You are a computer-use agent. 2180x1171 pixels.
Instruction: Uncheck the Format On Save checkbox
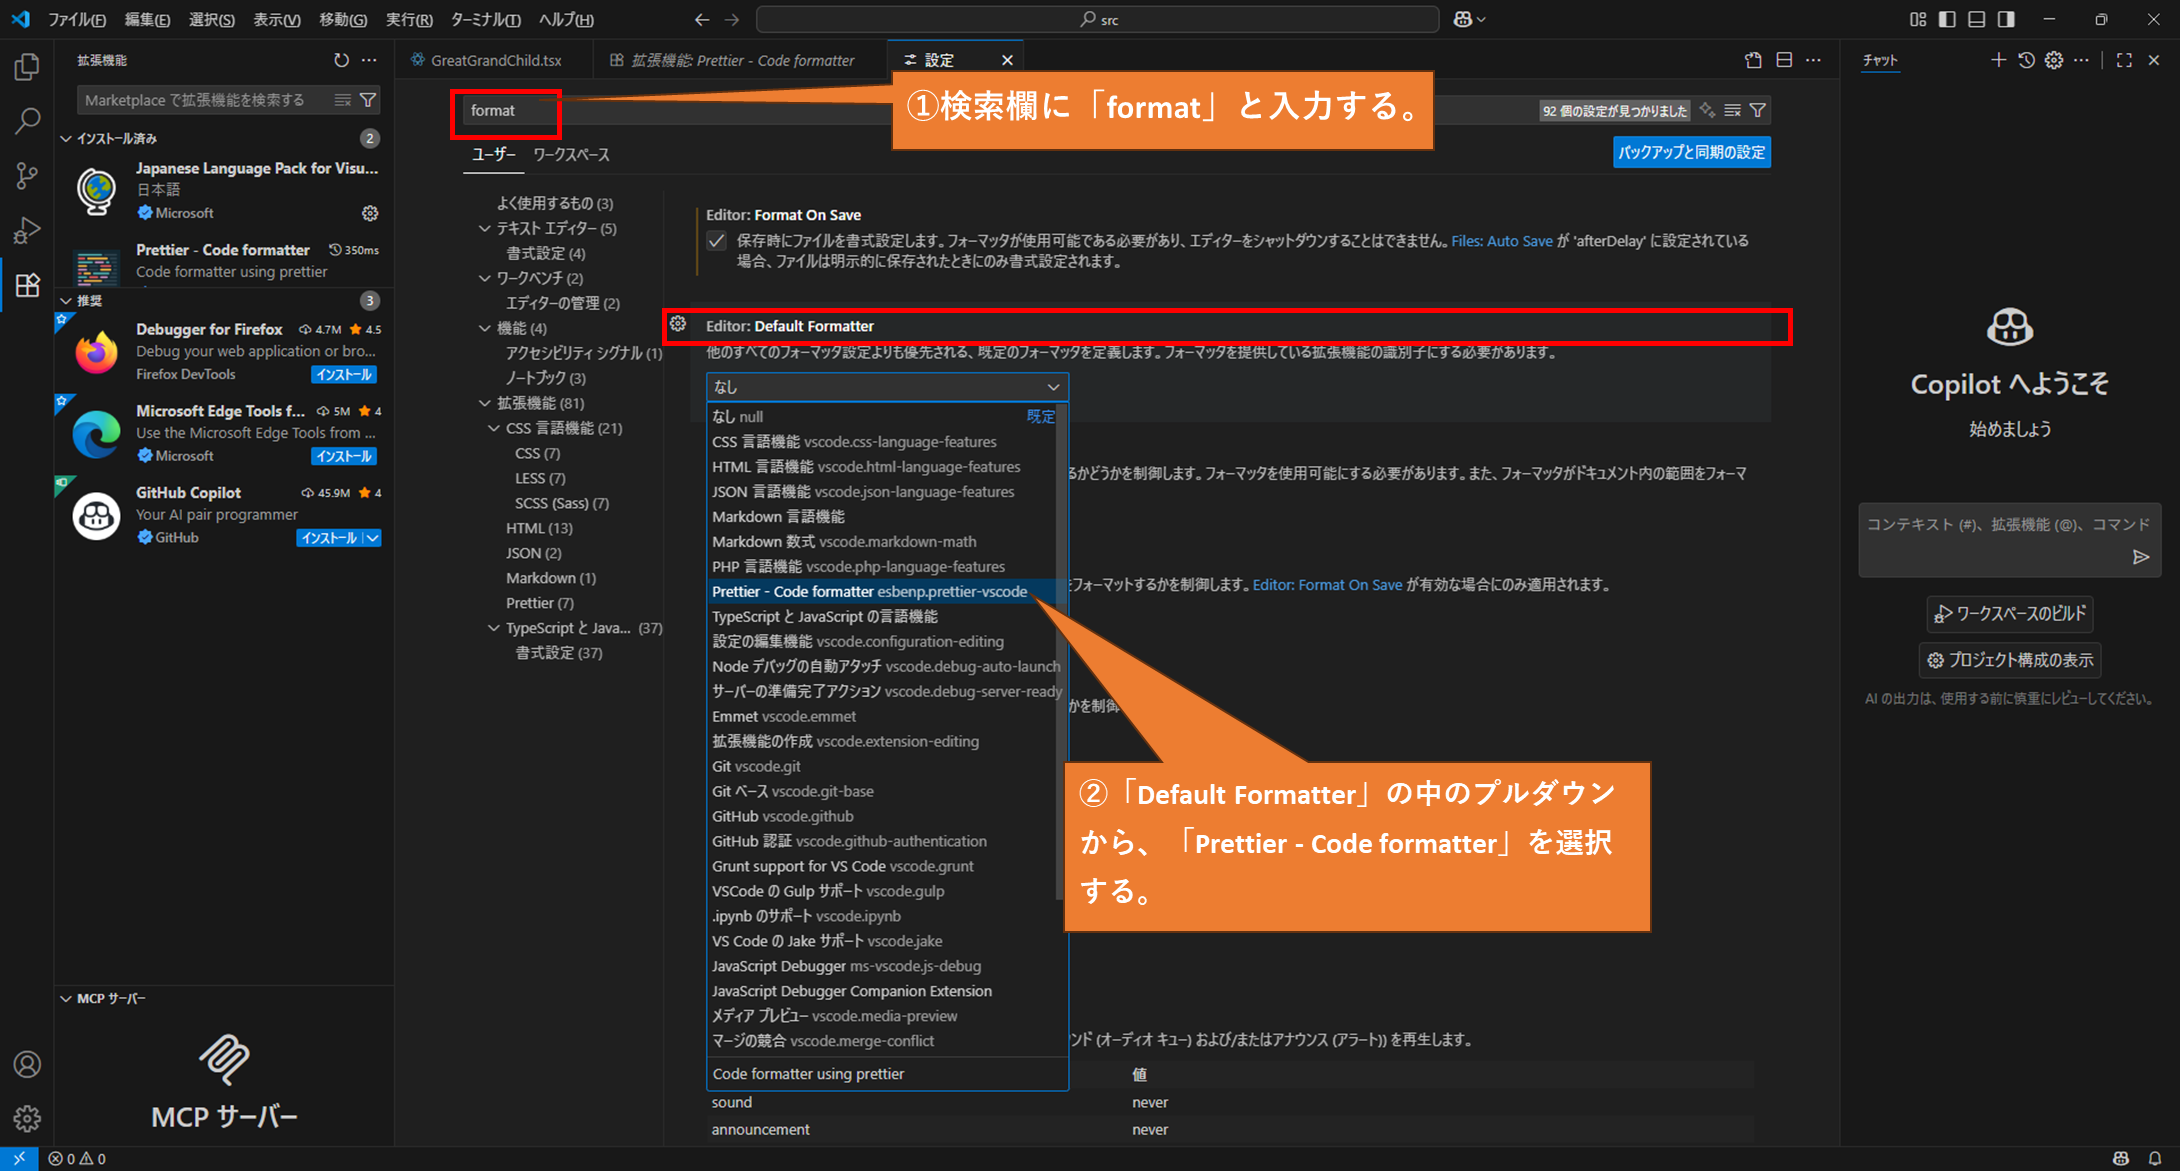coord(716,241)
